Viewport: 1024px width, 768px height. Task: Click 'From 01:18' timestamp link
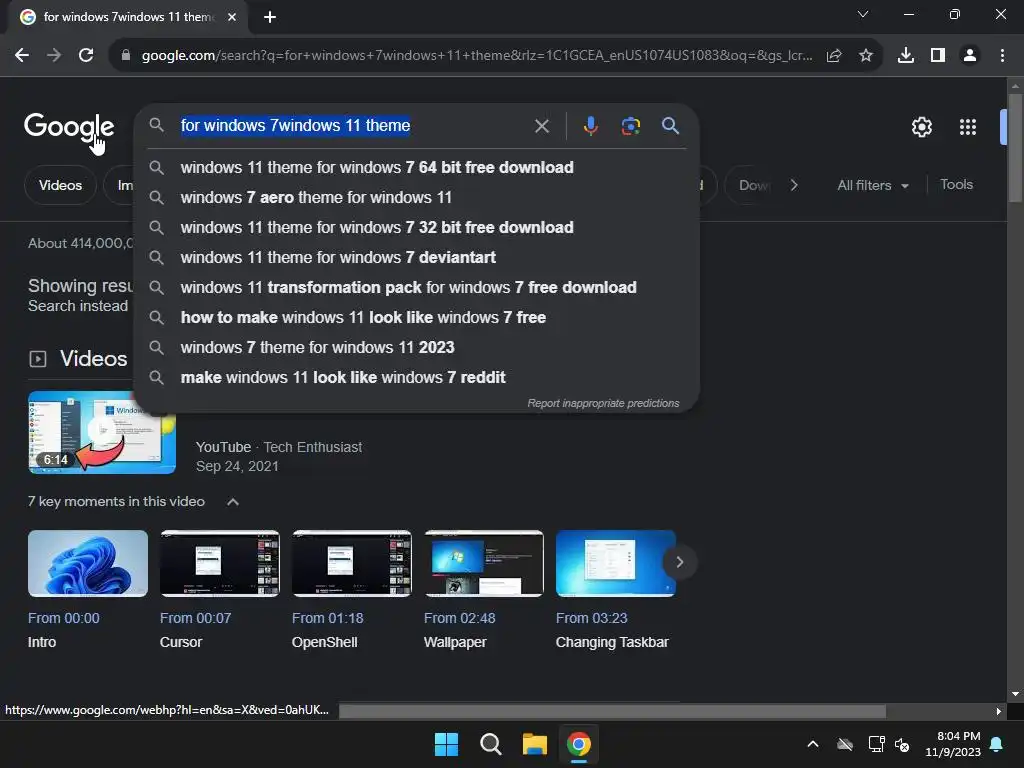[x=327, y=618]
